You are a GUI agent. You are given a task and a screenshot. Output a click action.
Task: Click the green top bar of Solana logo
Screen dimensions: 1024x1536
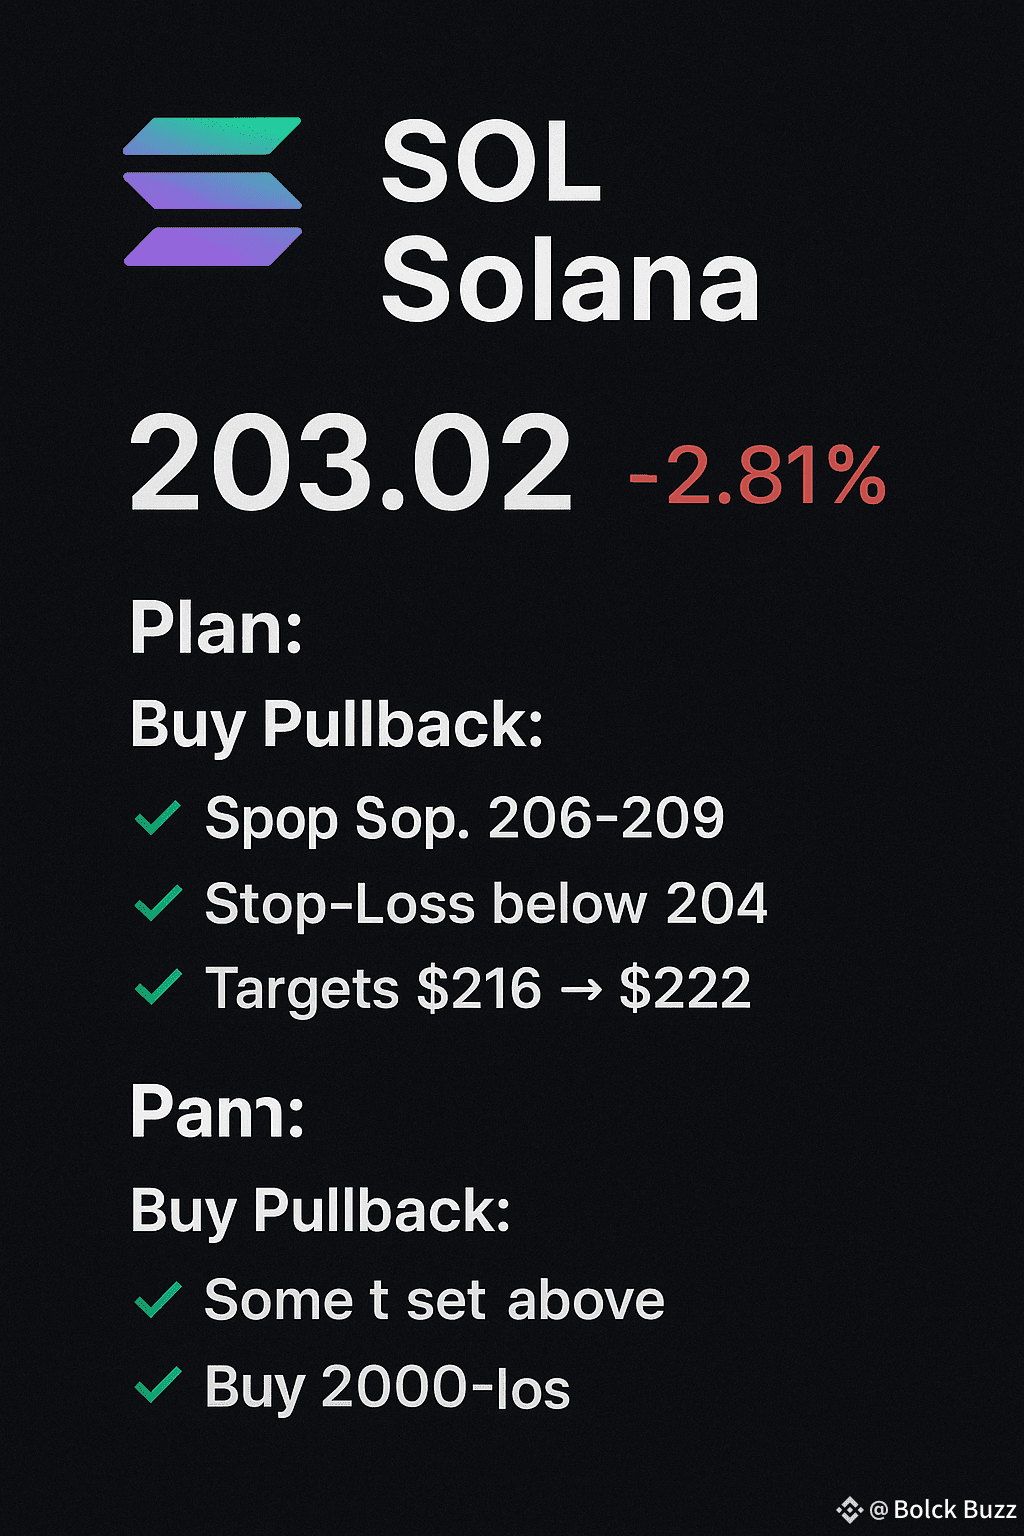click(212, 136)
